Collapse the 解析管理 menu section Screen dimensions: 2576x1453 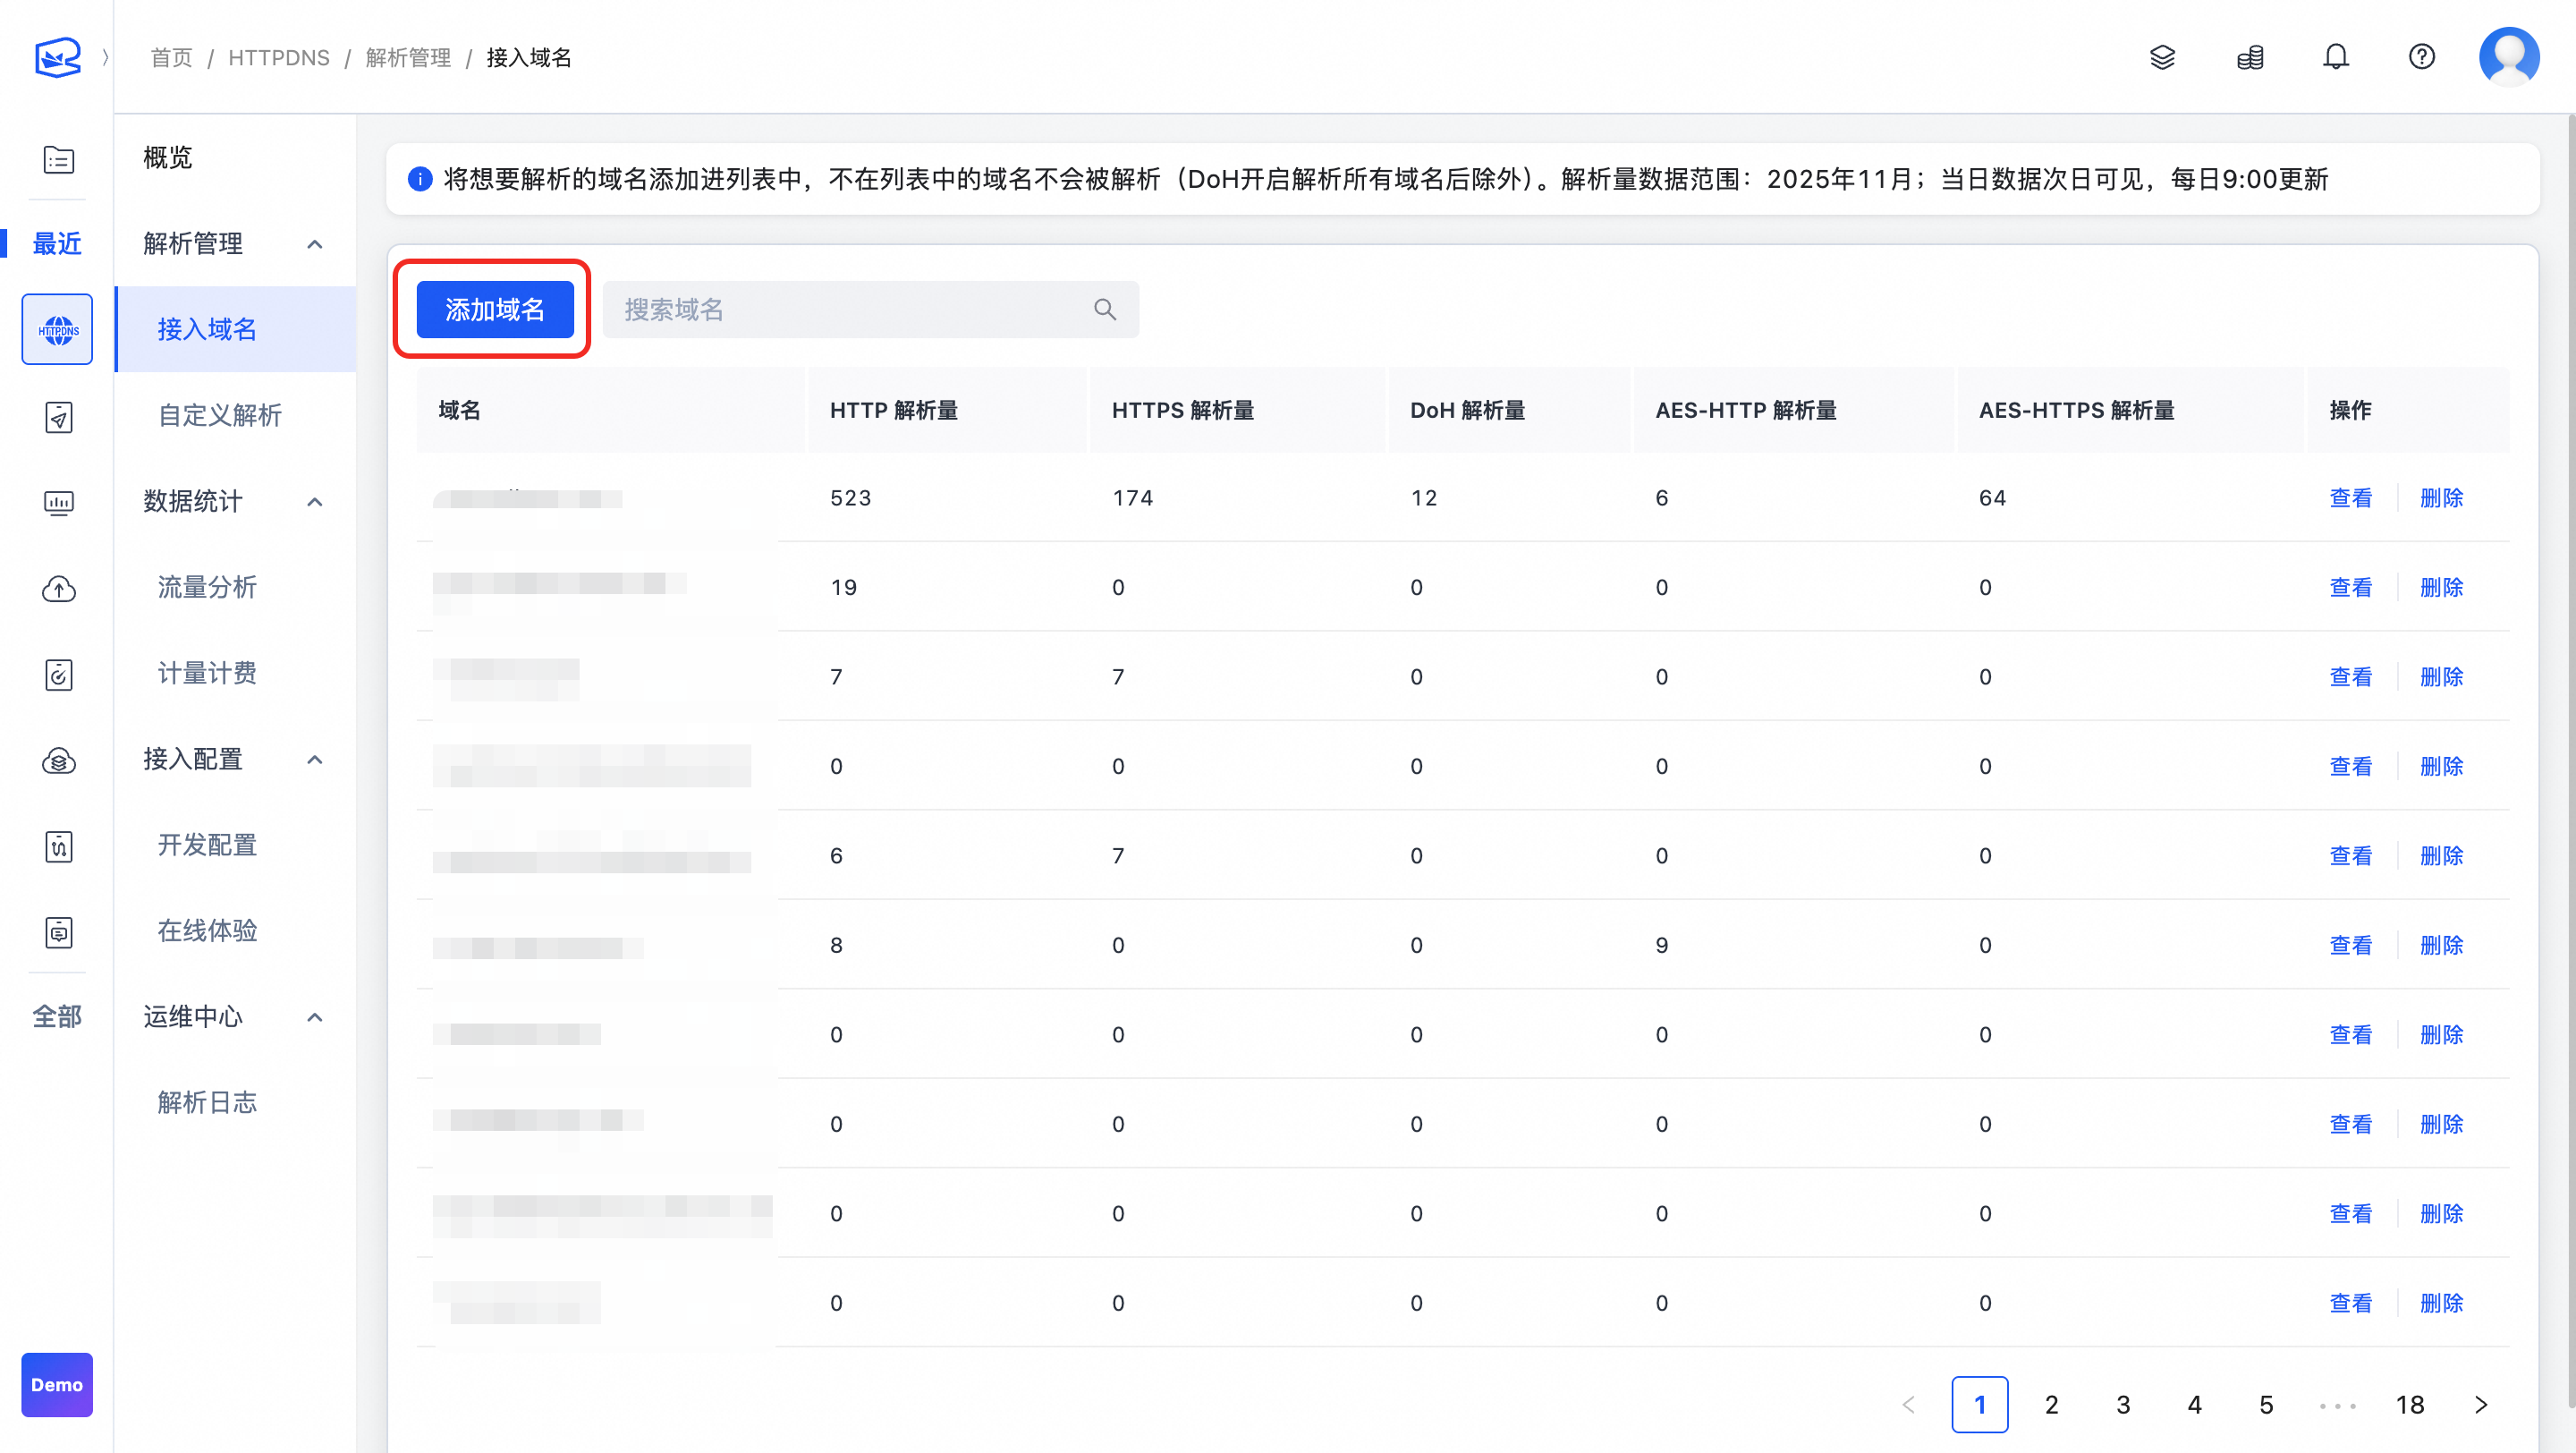(315, 244)
